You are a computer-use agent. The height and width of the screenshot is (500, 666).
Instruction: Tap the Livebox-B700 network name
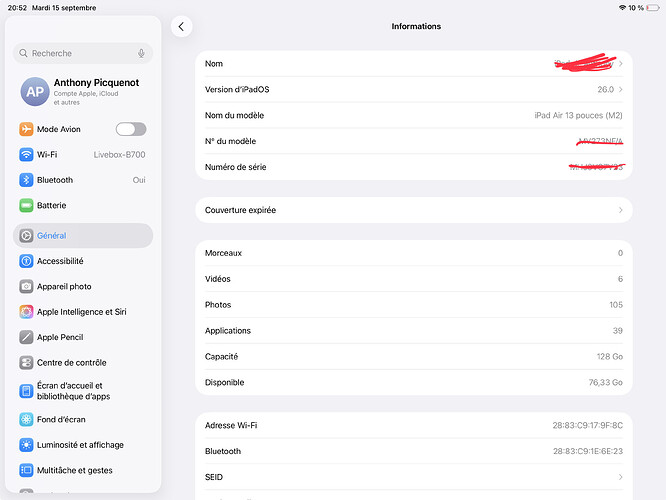[x=119, y=155]
